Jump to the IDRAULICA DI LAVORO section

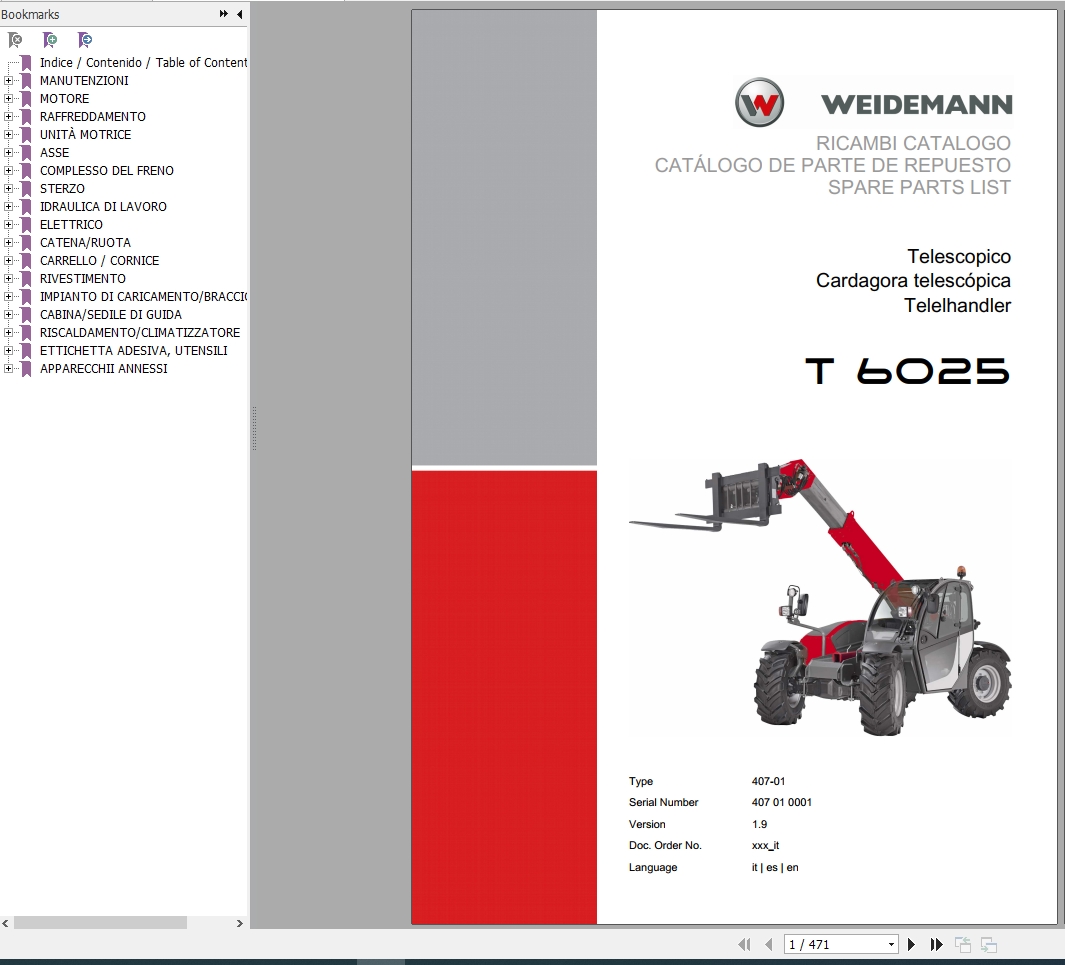(x=101, y=206)
